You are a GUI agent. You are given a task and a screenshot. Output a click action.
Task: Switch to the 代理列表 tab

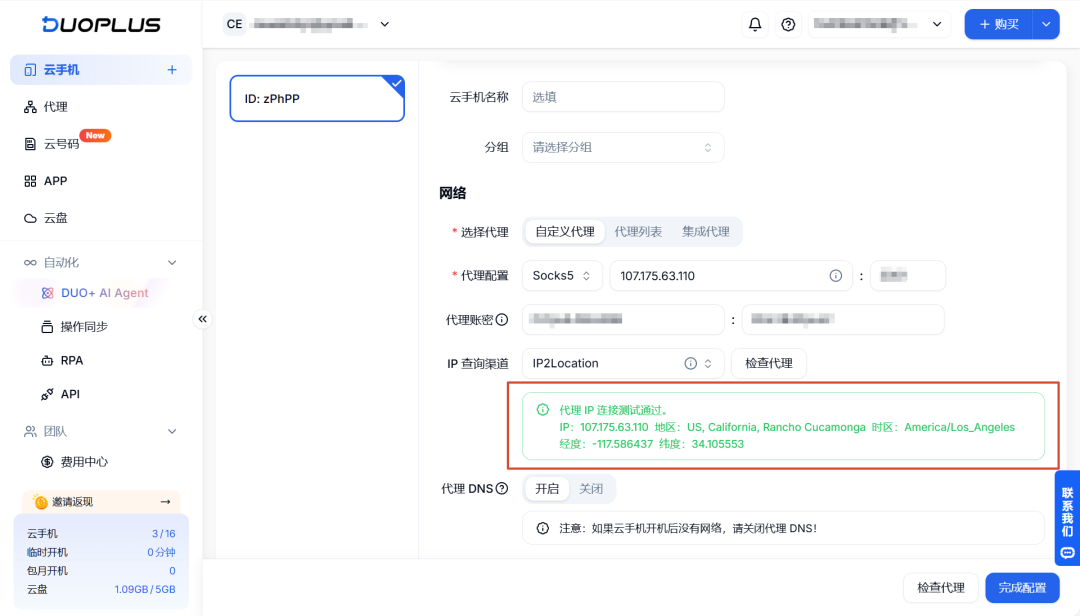[x=638, y=232]
